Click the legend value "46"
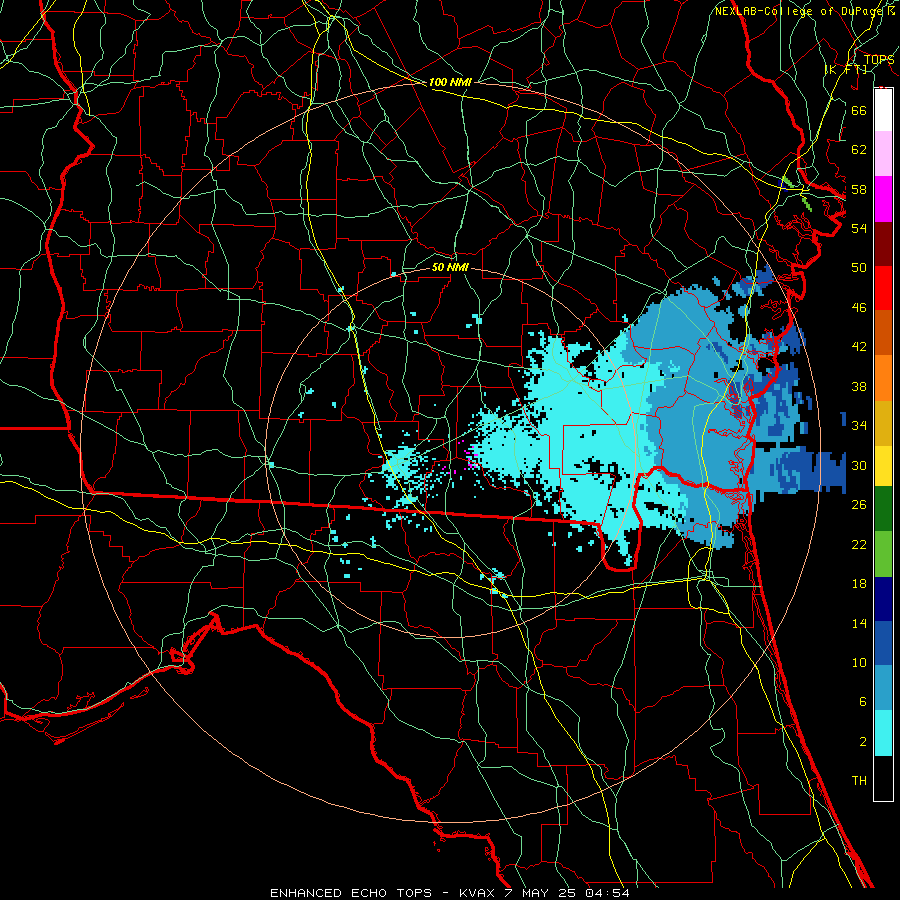The width and height of the screenshot is (900, 900). tap(859, 308)
